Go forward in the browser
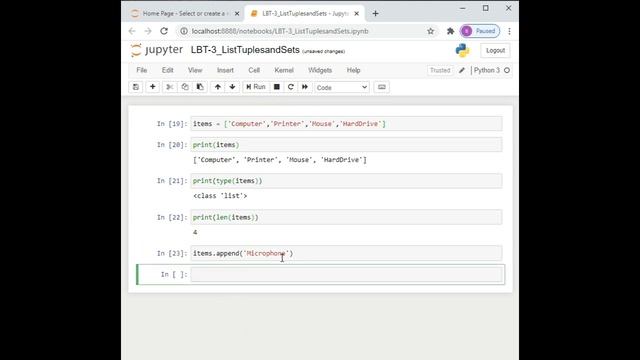 [x=148, y=31]
